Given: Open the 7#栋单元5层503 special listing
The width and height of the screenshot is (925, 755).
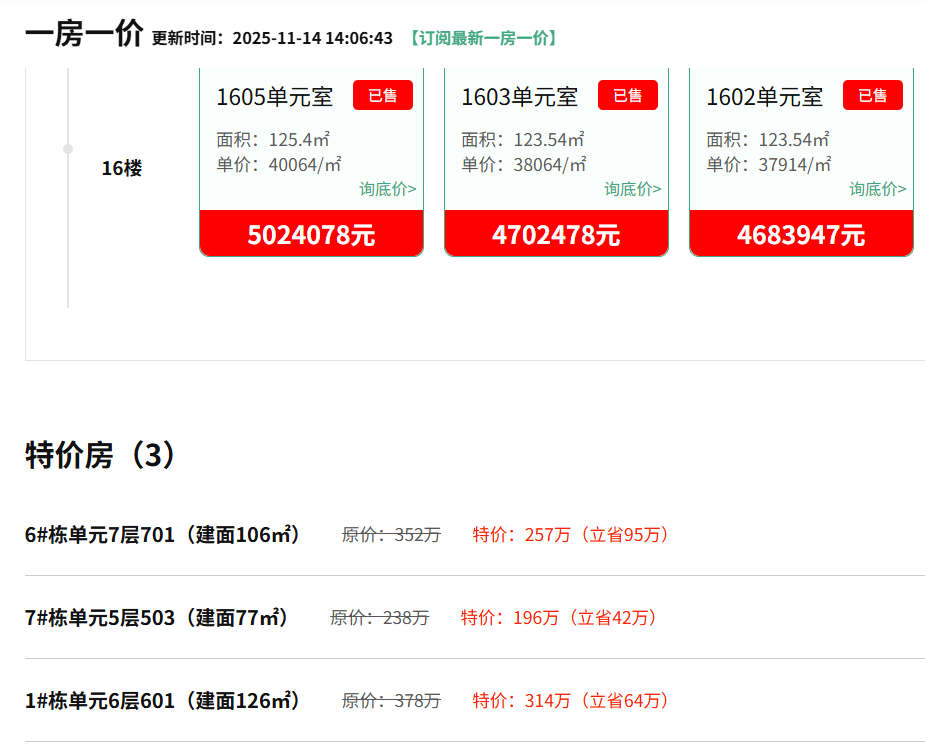Looking at the screenshot, I should coord(157,618).
